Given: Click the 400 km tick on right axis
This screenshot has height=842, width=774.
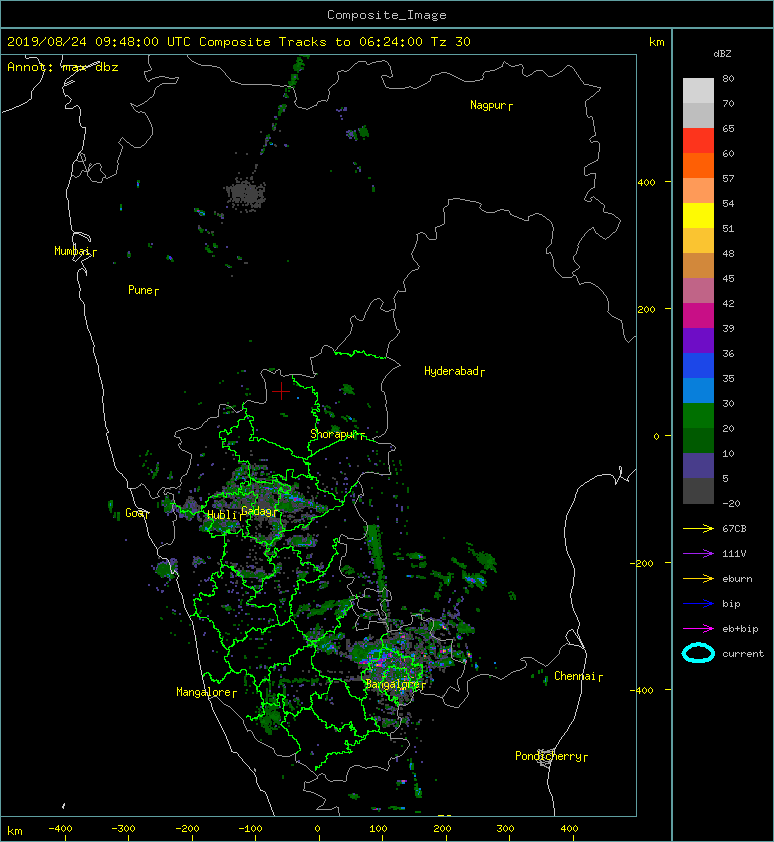Looking at the screenshot, I should (x=647, y=183).
